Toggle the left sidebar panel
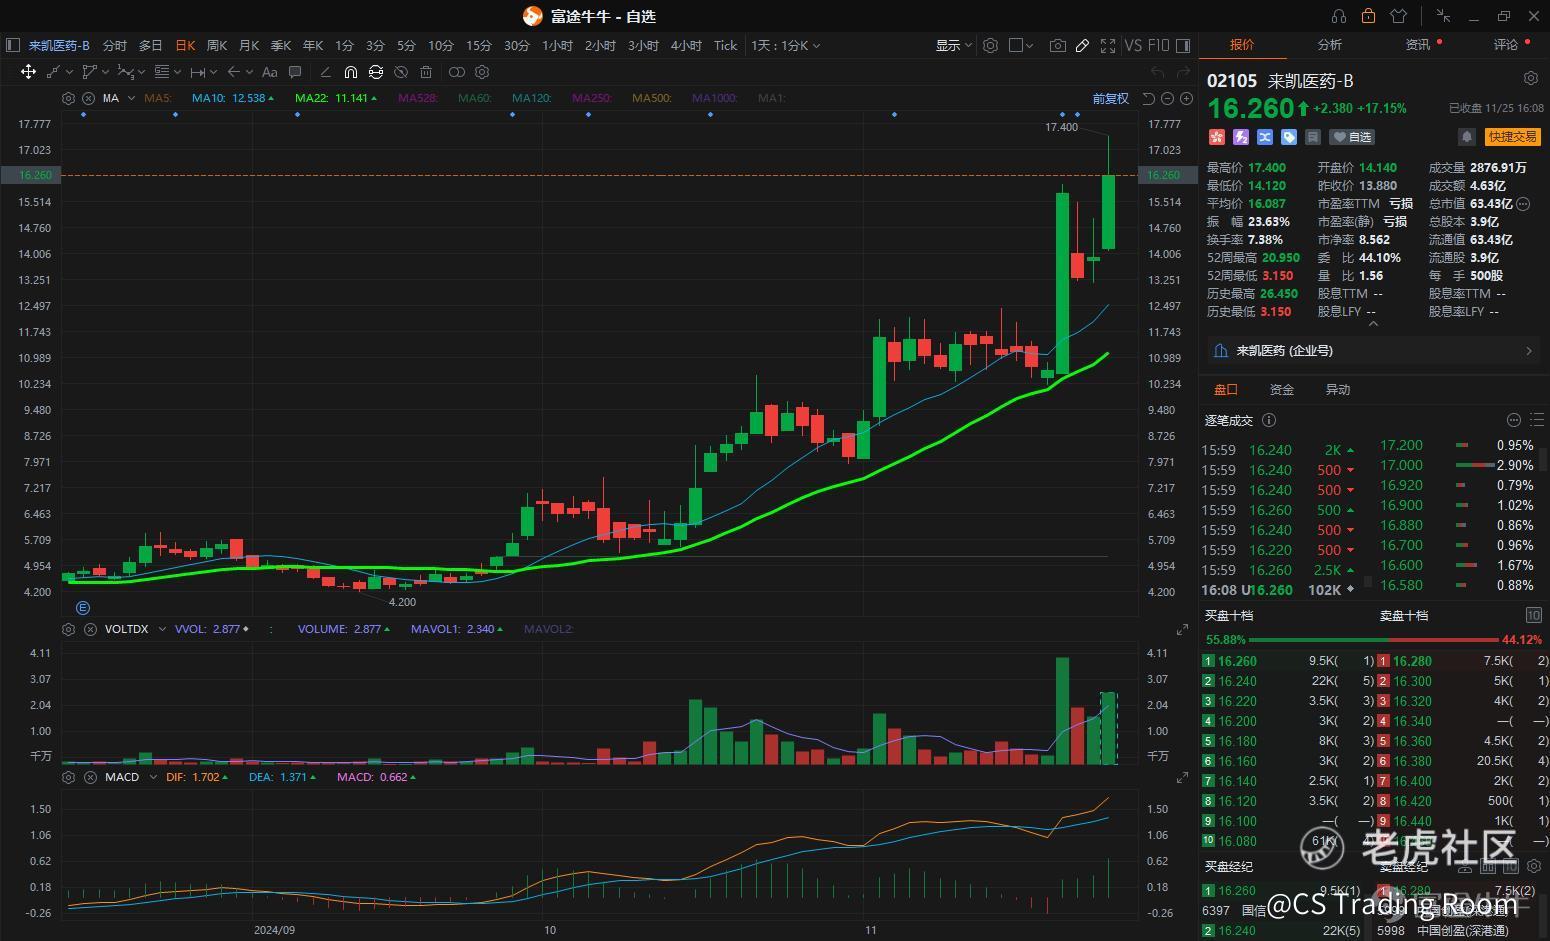The height and width of the screenshot is (941, 1550). click(x=13, y=45)
